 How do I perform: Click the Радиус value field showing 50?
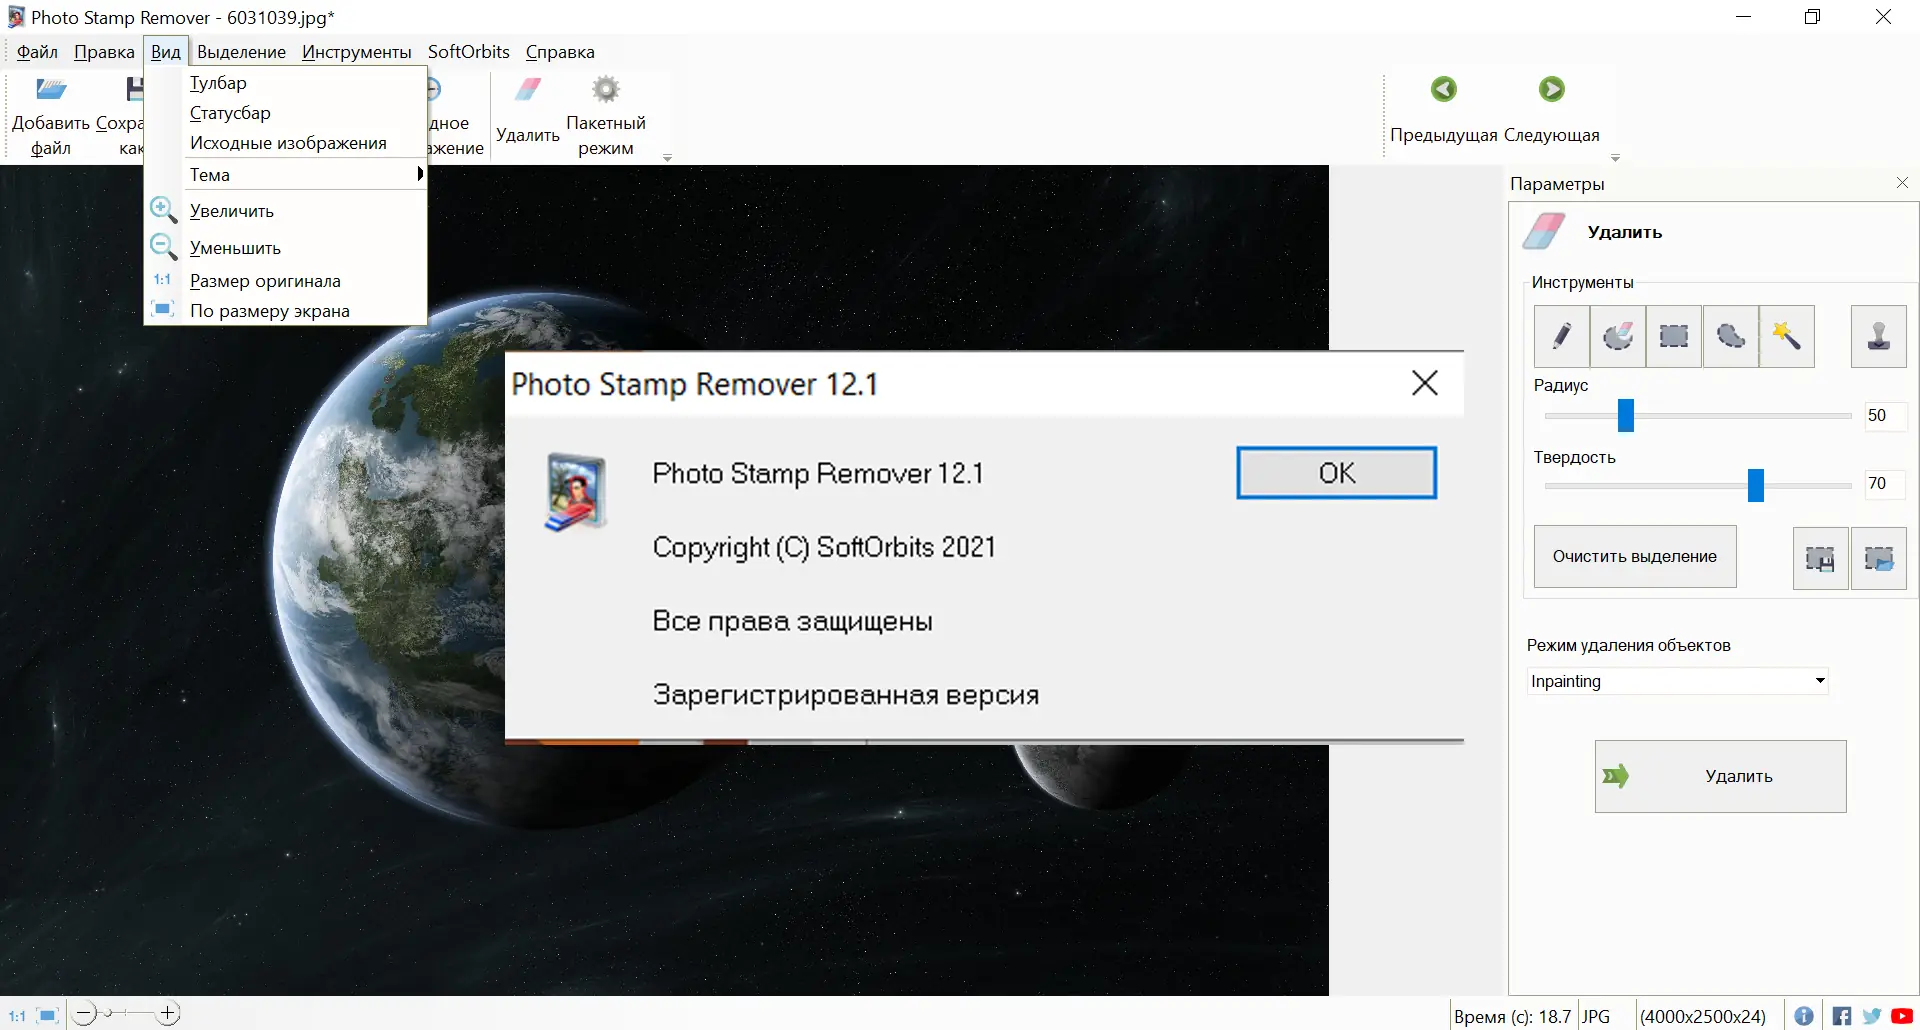[x=1885, y=416]
